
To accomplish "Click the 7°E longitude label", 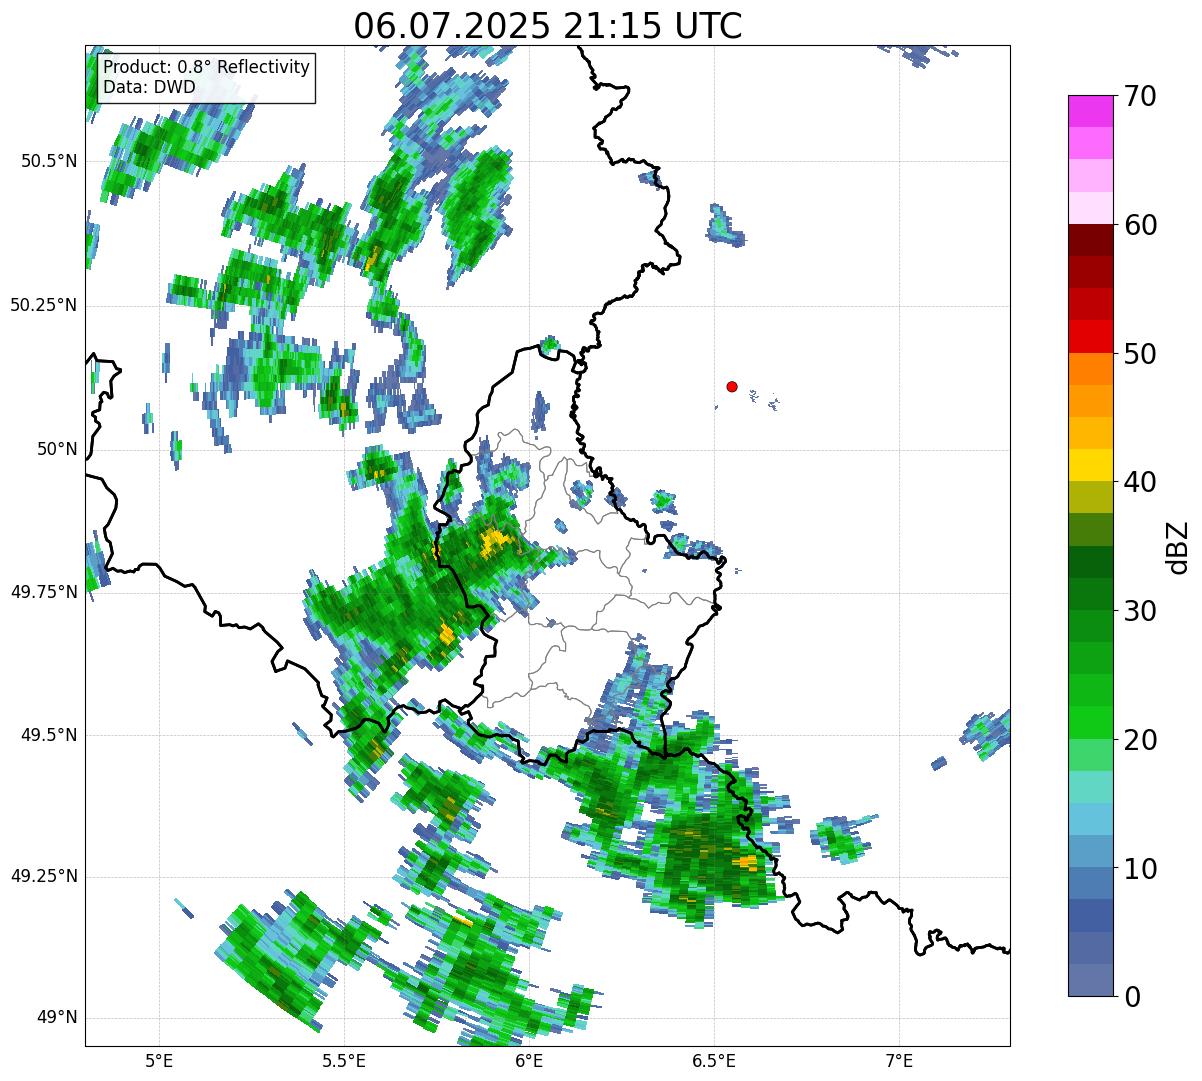I will (899, 1061).
